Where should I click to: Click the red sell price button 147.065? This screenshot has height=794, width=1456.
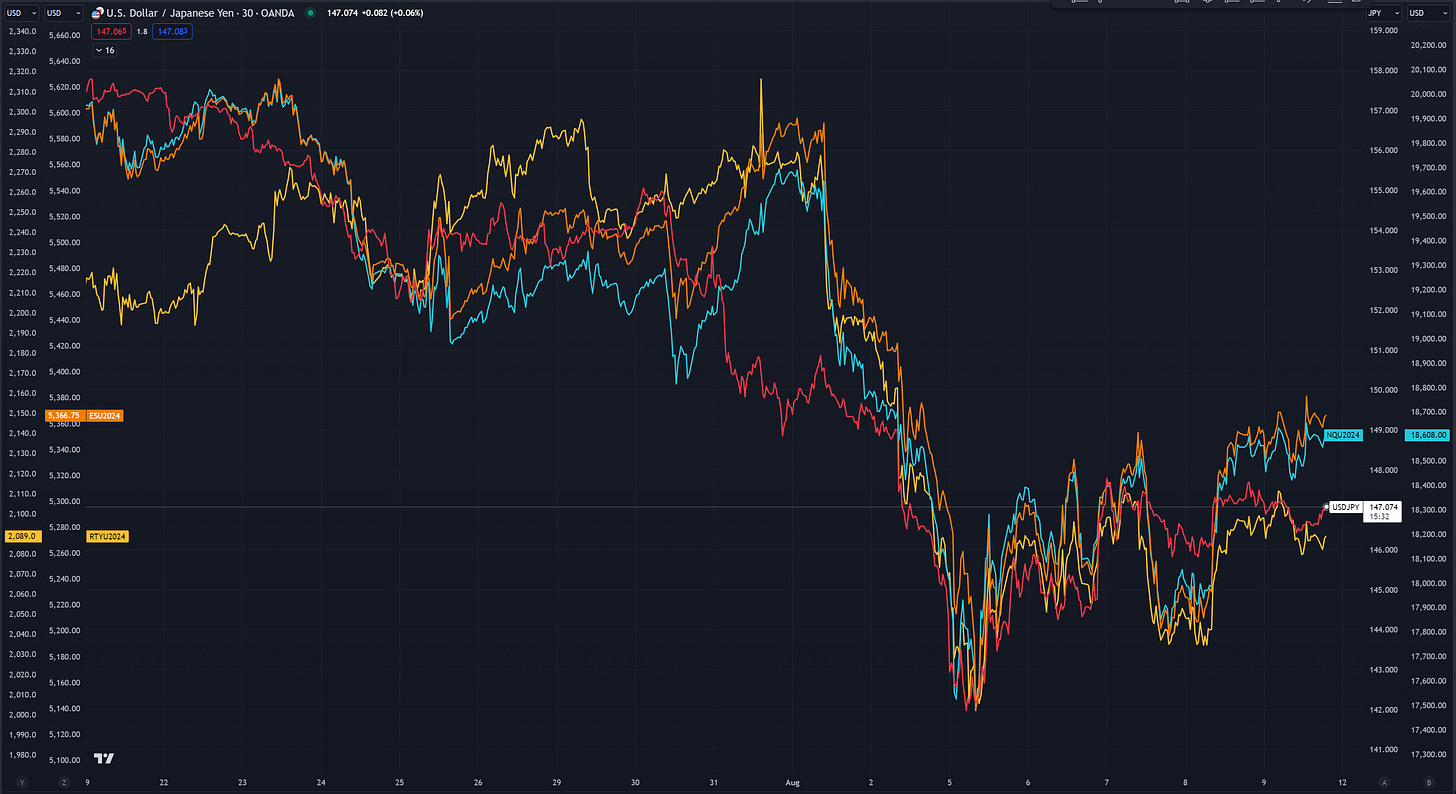[109, 32]
